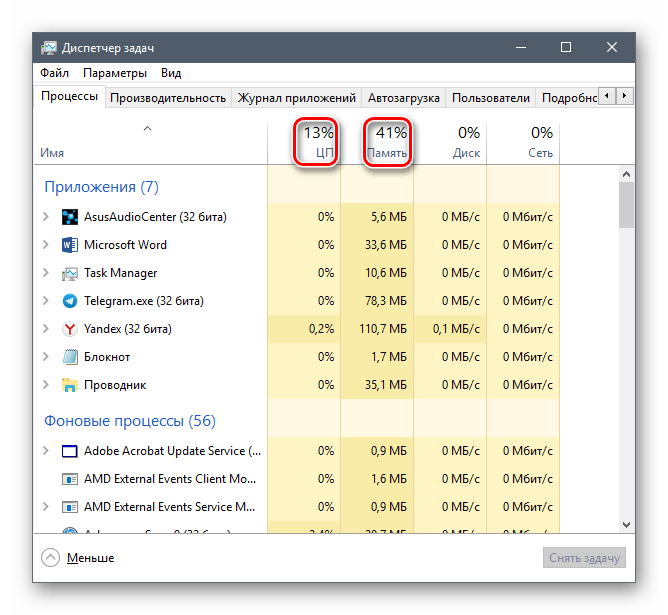This screenshot has height=615, width=668.
Task: Click the AMD External Events Client 1,6 МБ
Action: coord(389,479)
